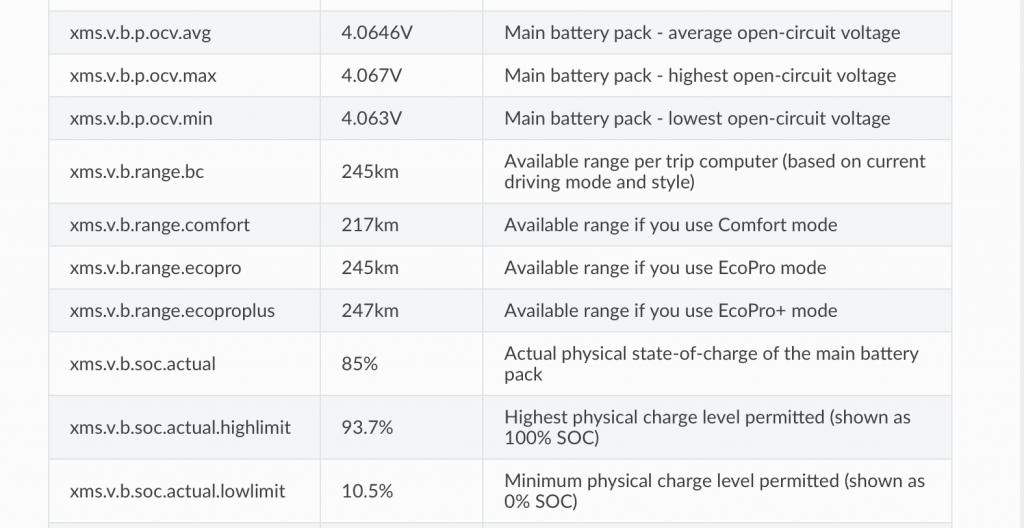This screenshot has width=1024, height=528.
Task: Select the xms.v.b.range.bc metric name
Action: click(137, 172)
